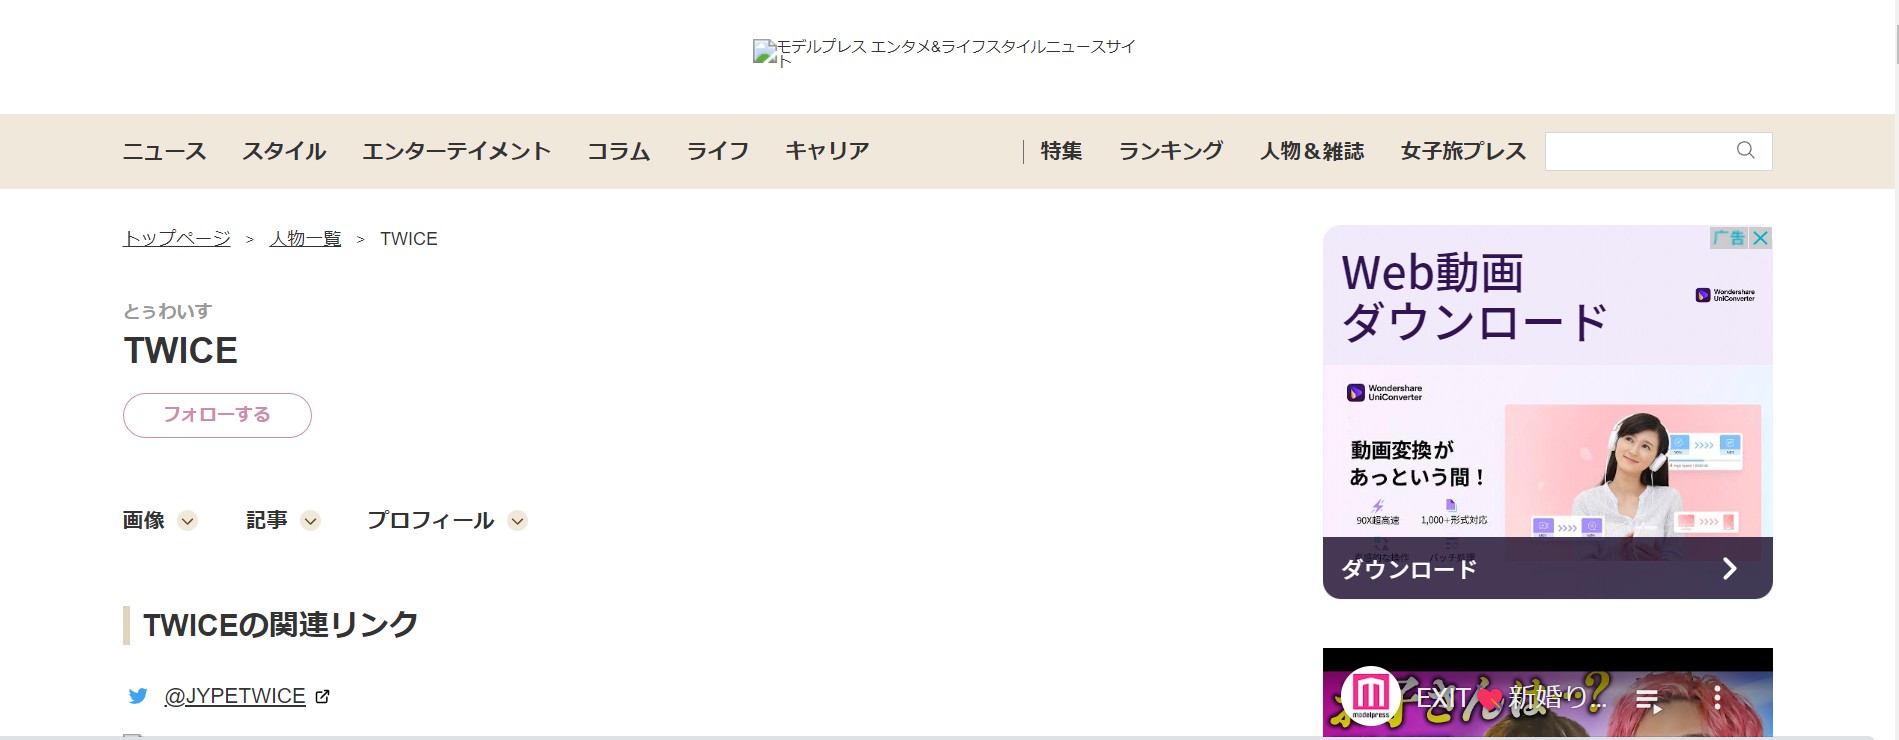Expand the プロフィール dropdown chevron

pyautogui.click(x=517, y=521)
